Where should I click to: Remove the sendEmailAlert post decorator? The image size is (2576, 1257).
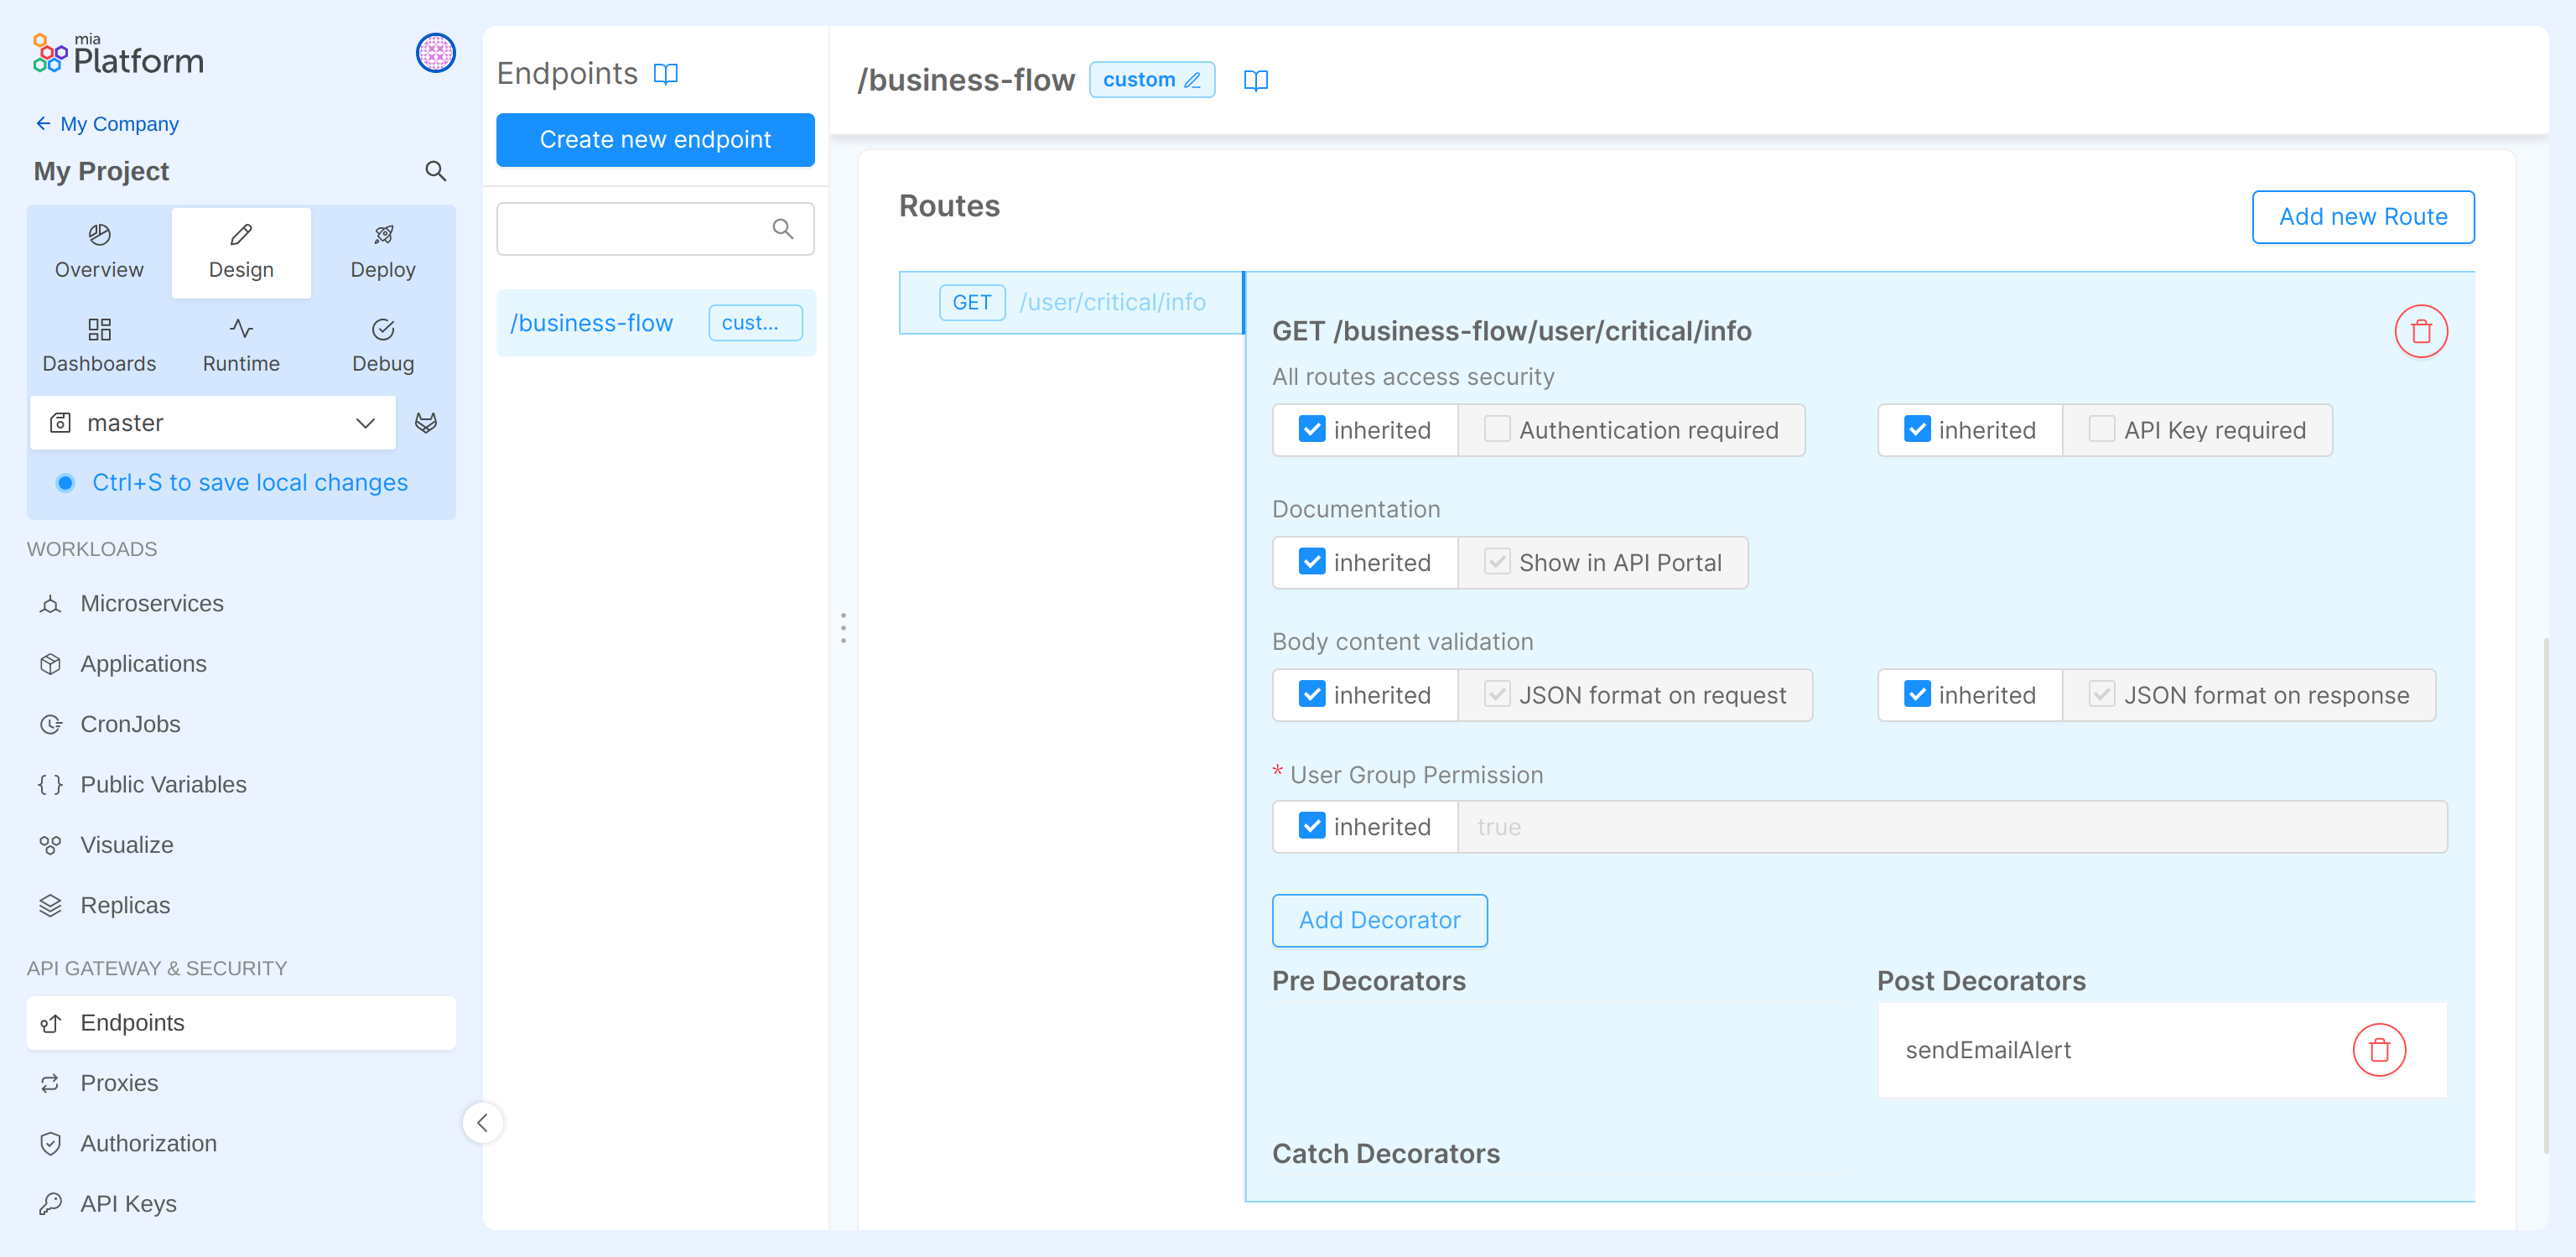pyautogui.click(x=2378, y=1050)
